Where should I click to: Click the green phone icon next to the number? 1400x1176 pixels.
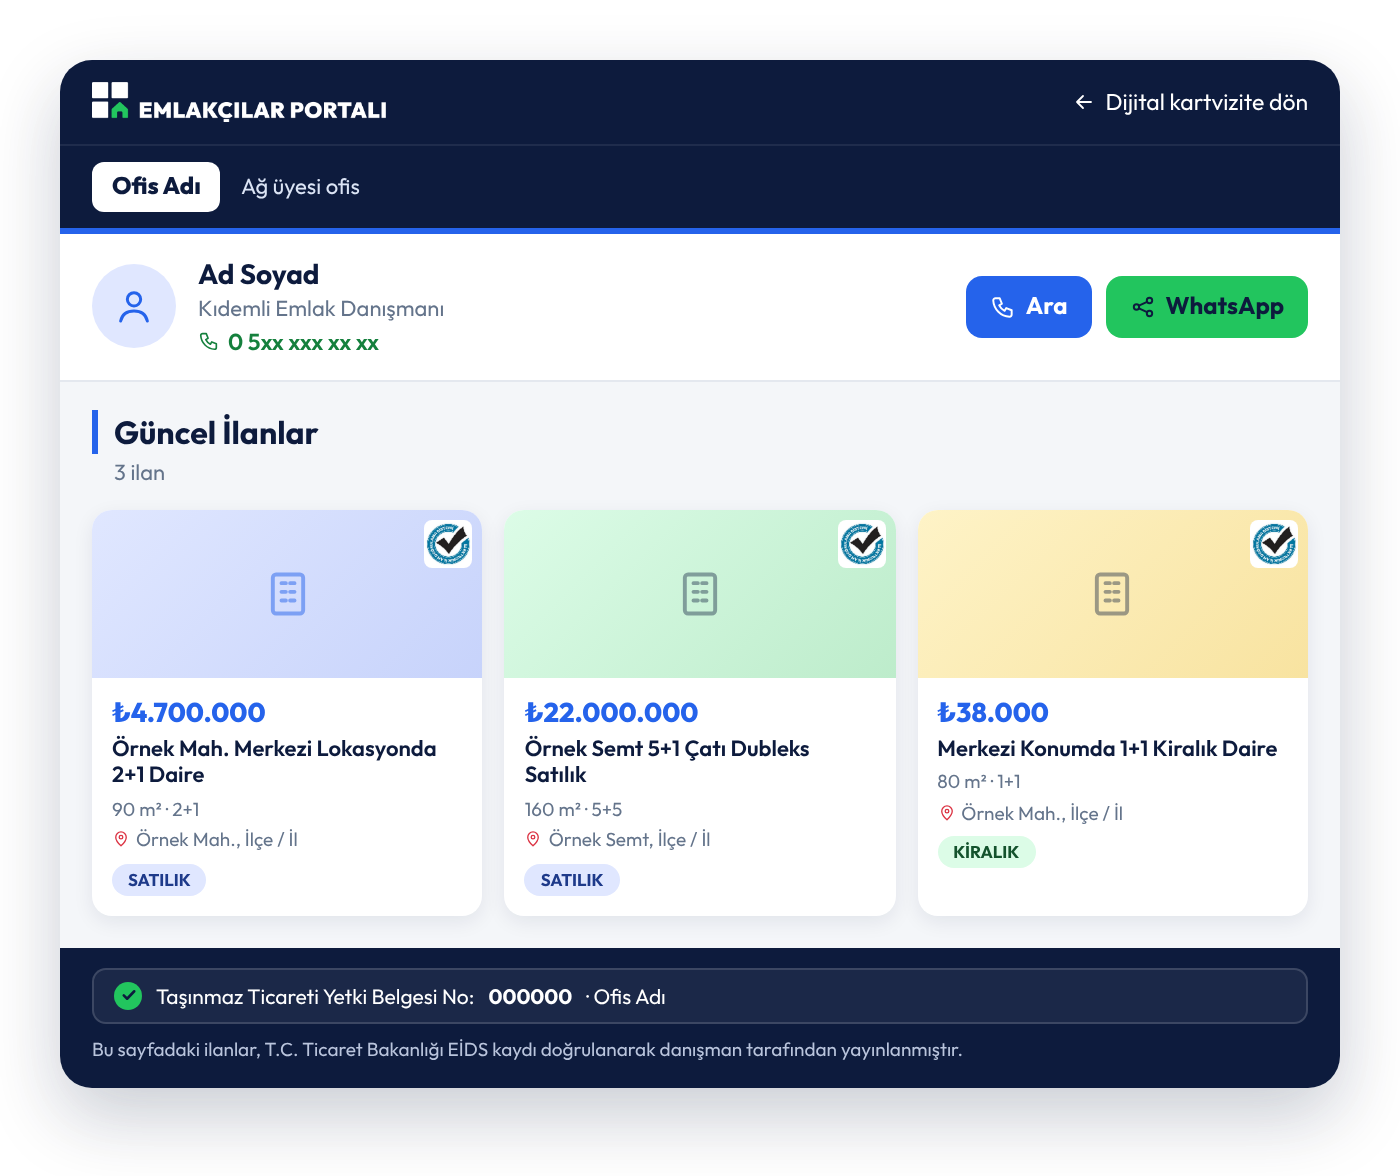[209, 342]
